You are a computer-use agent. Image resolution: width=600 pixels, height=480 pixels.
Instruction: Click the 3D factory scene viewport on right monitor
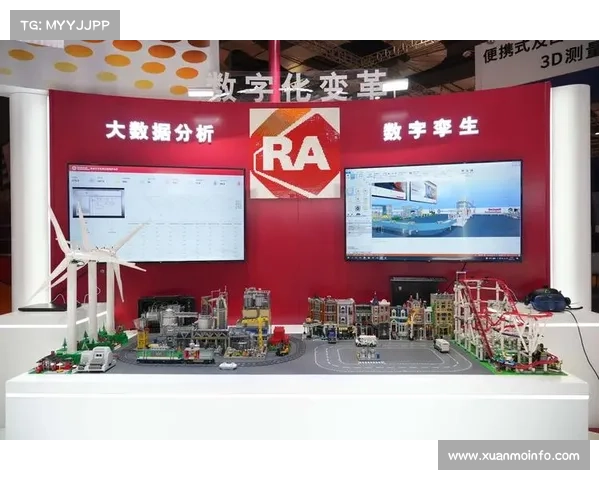pos(446,209)
